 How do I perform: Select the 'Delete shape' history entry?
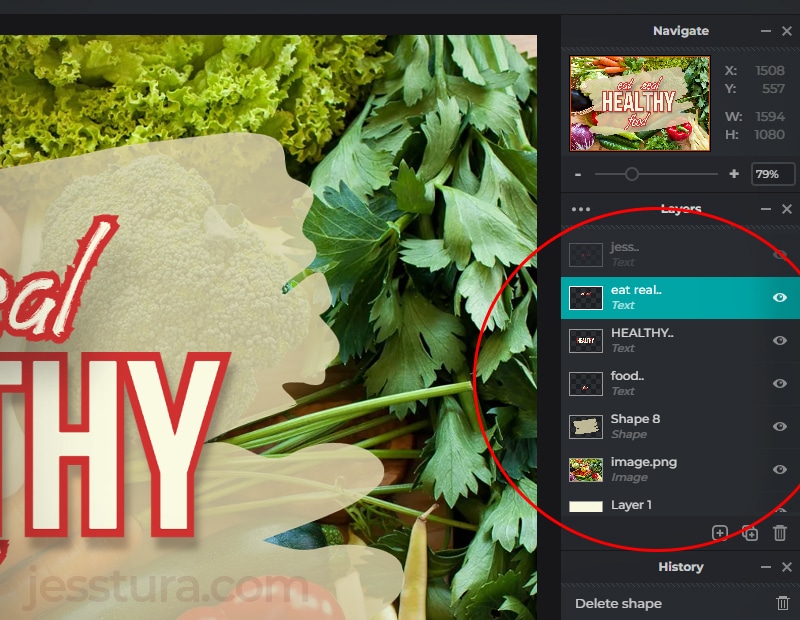tap(618, 604)
